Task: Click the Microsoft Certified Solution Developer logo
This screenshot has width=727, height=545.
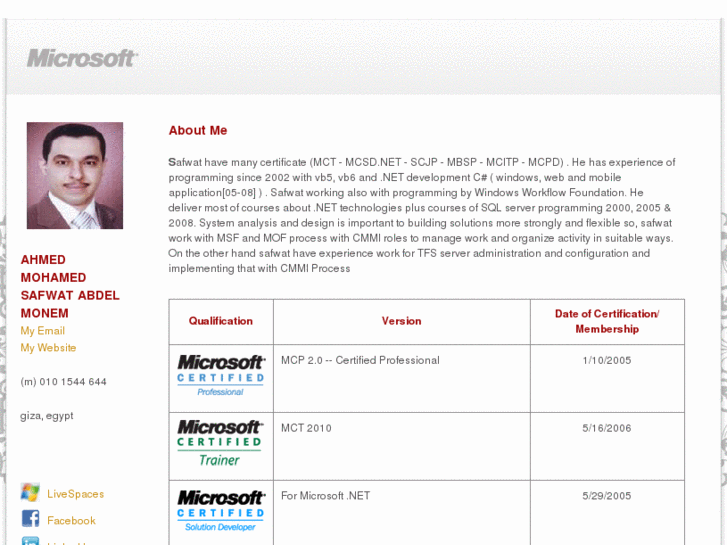Action: tap(221, 510)
